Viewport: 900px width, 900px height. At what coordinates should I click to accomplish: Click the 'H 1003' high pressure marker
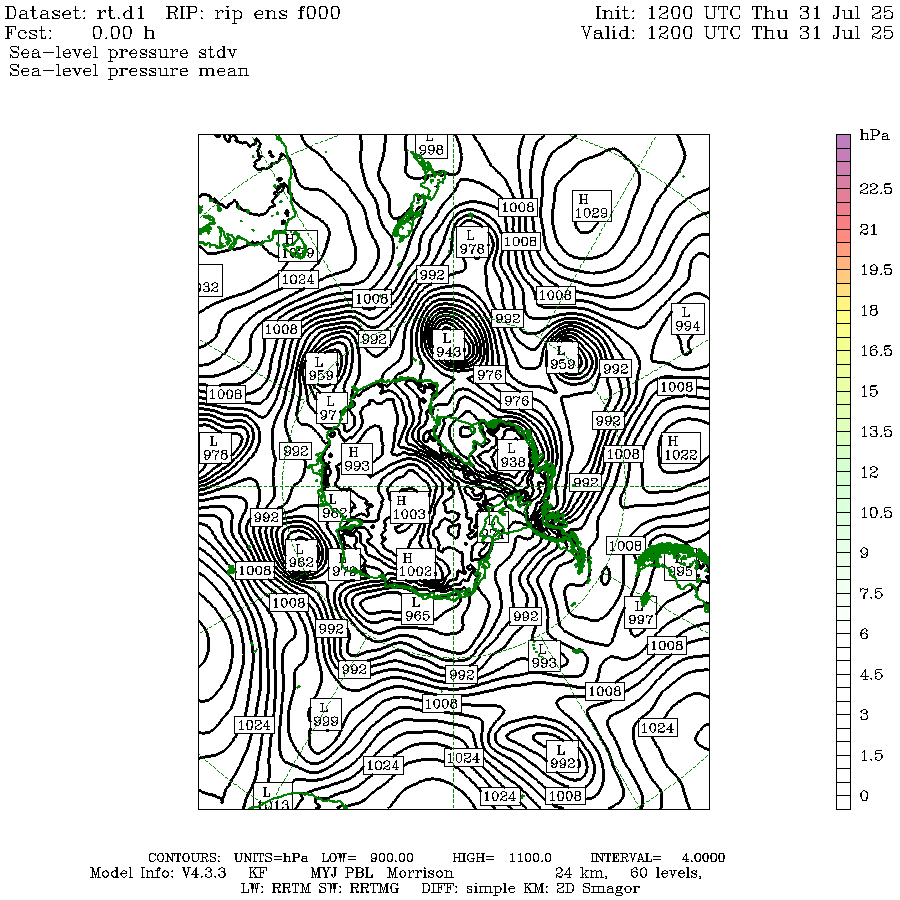point(409,507)
